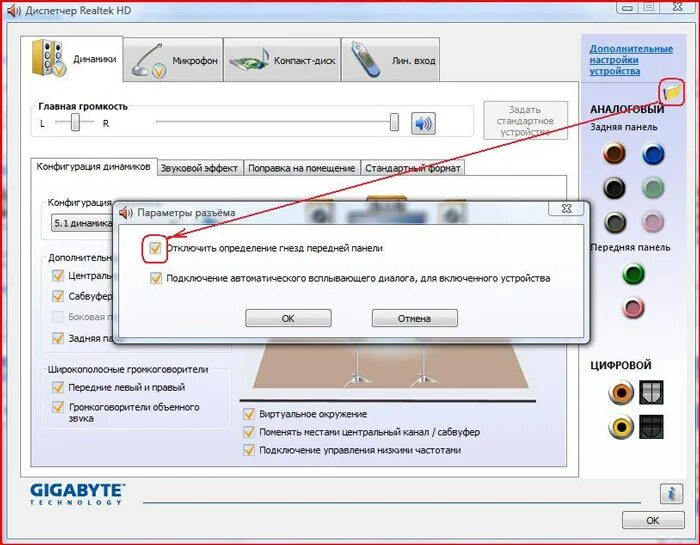Open the Лин. вход tab
Screen dimensions: 700x545
391,60
